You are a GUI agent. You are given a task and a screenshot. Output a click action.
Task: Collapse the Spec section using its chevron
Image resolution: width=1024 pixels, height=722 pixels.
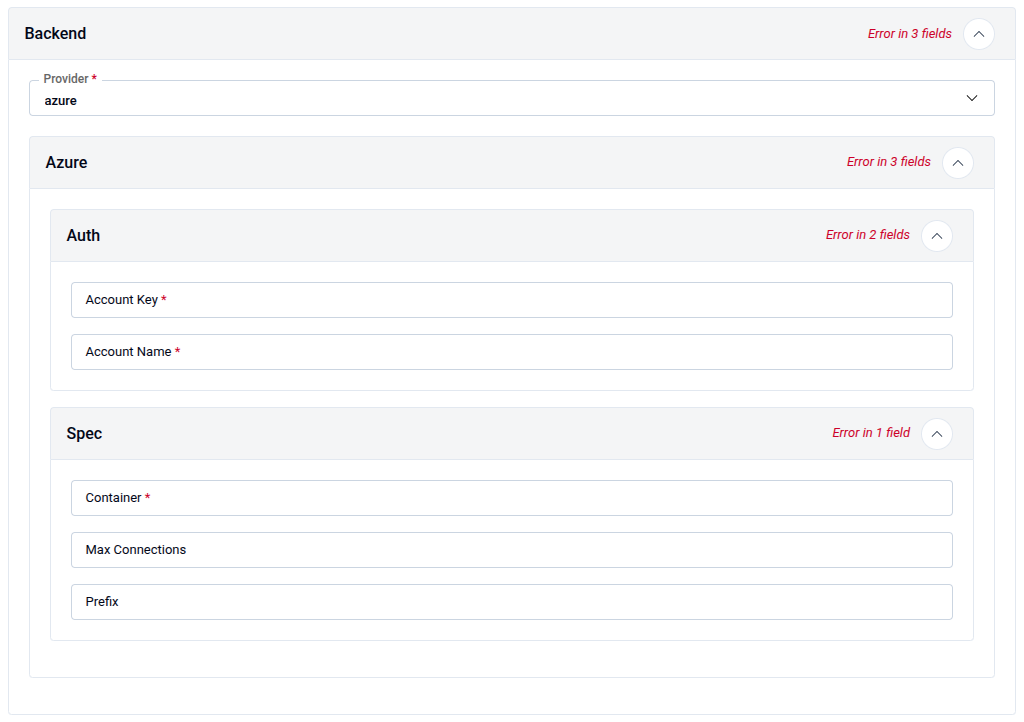[936, 433]
